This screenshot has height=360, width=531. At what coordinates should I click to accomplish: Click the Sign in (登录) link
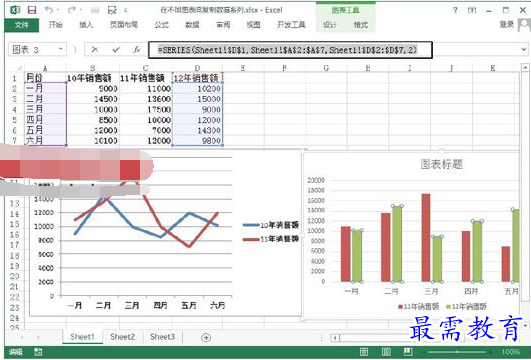(x=507, y=24)
